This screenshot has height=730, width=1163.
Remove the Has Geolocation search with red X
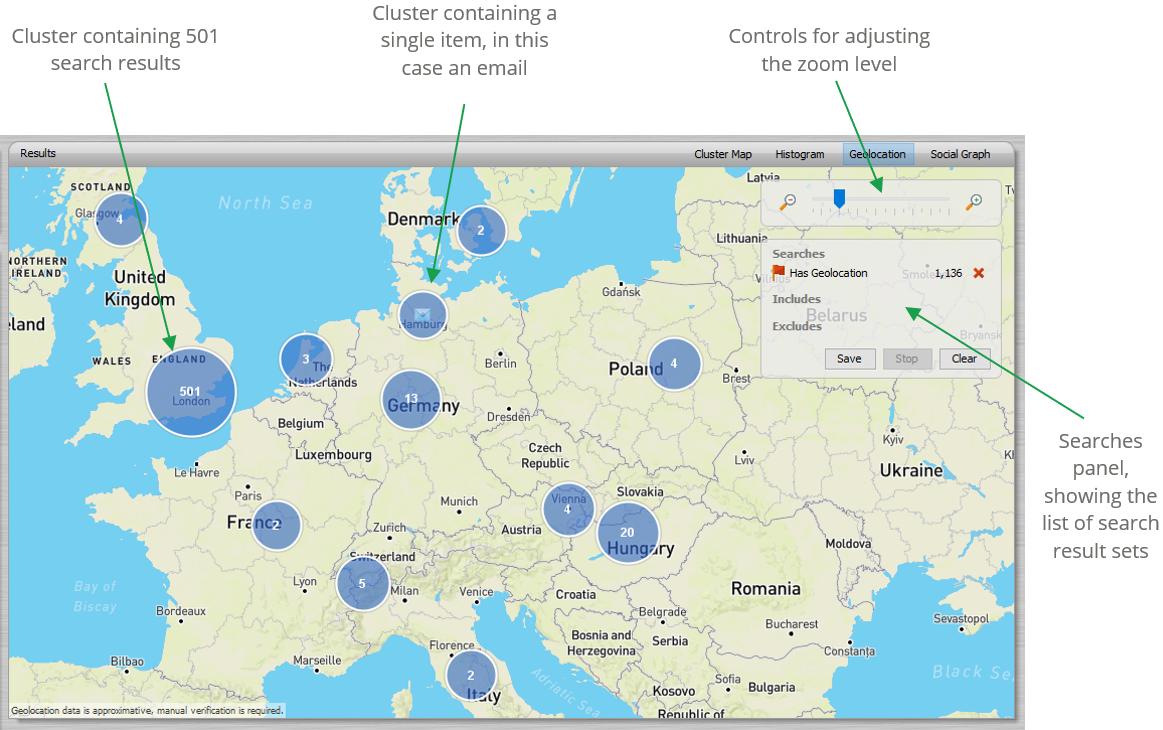pos(979,273)
